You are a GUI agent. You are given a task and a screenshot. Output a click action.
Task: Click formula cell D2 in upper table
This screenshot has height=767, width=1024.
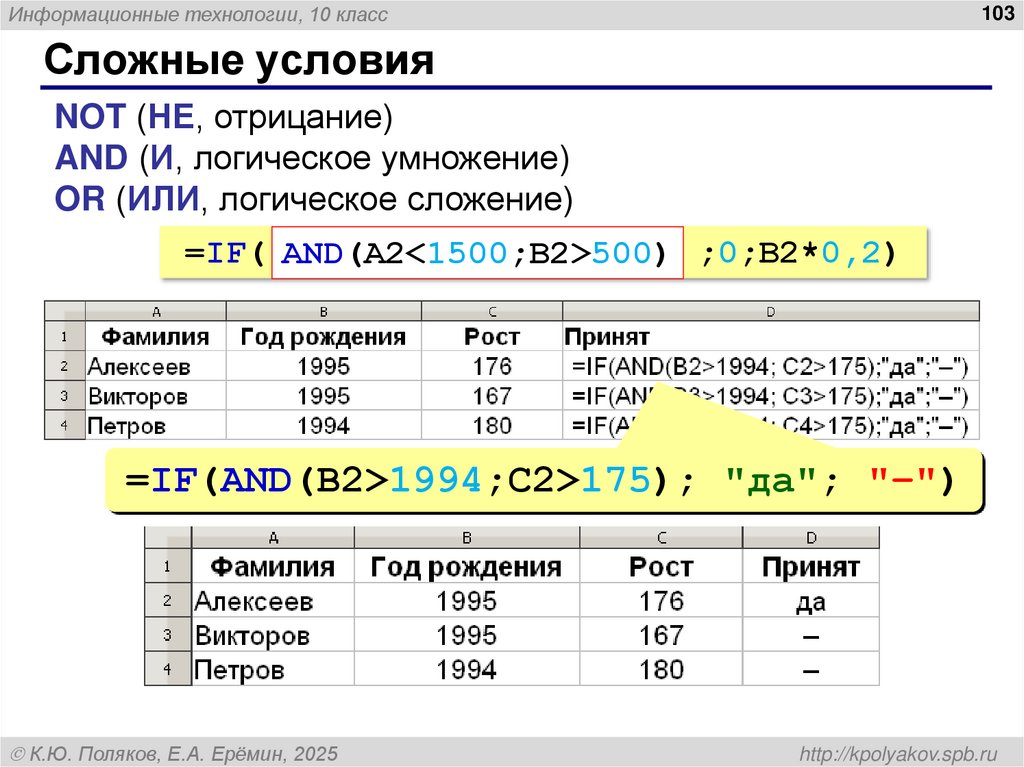point(771,366)
